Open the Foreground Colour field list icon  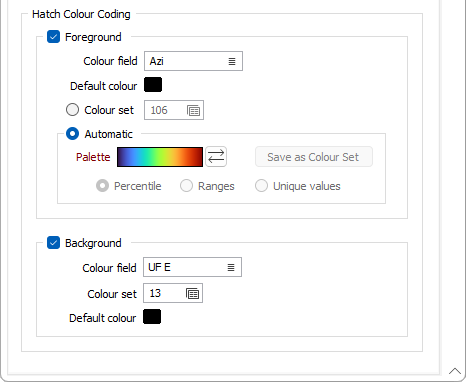[232, 61]
